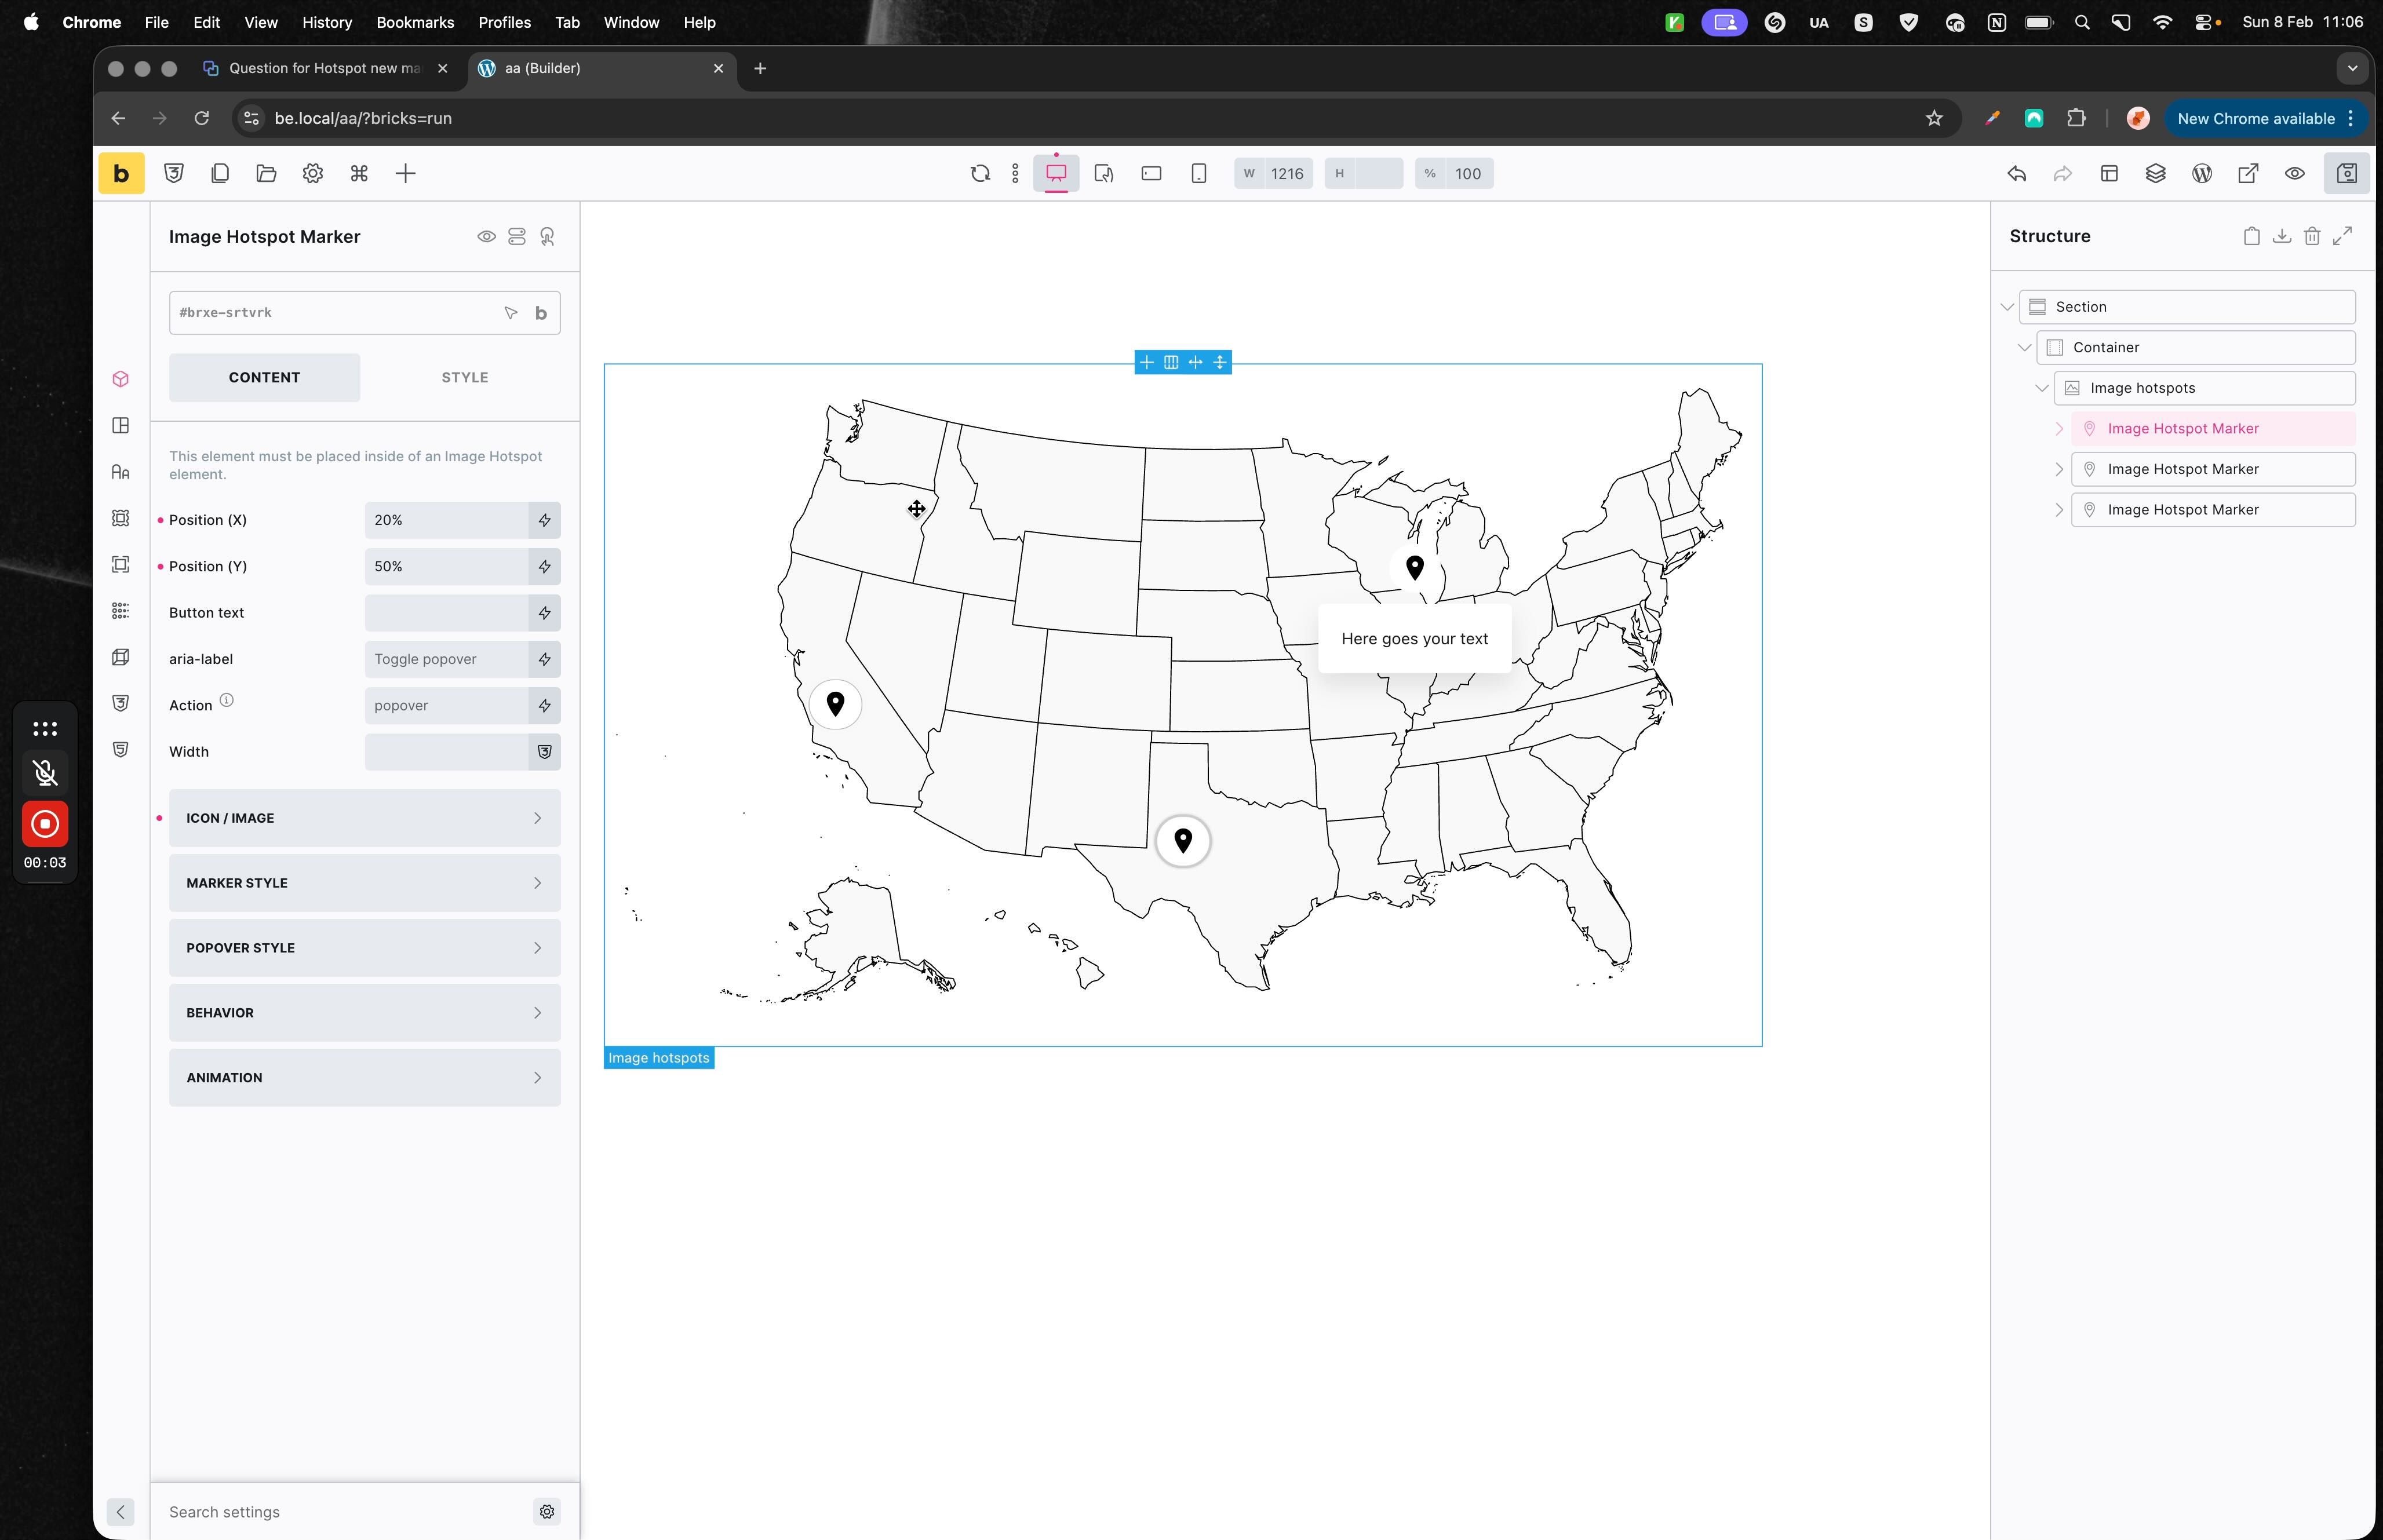Collapse the Container tree chevron
Screen dimensions: 2383x1540
[2025, 348]
